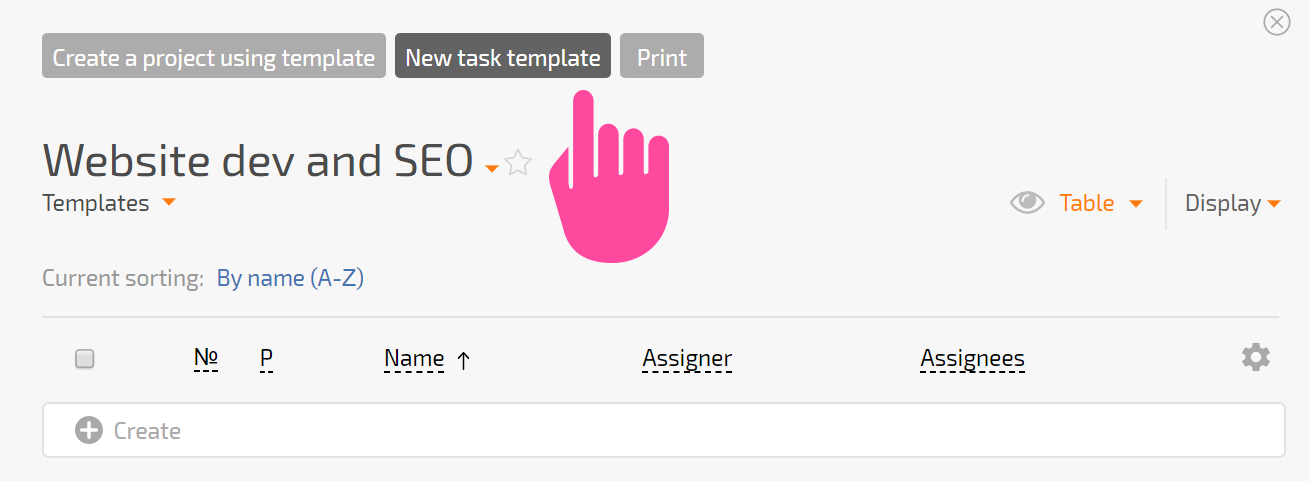Click the Create task input row

pos(664,431)
